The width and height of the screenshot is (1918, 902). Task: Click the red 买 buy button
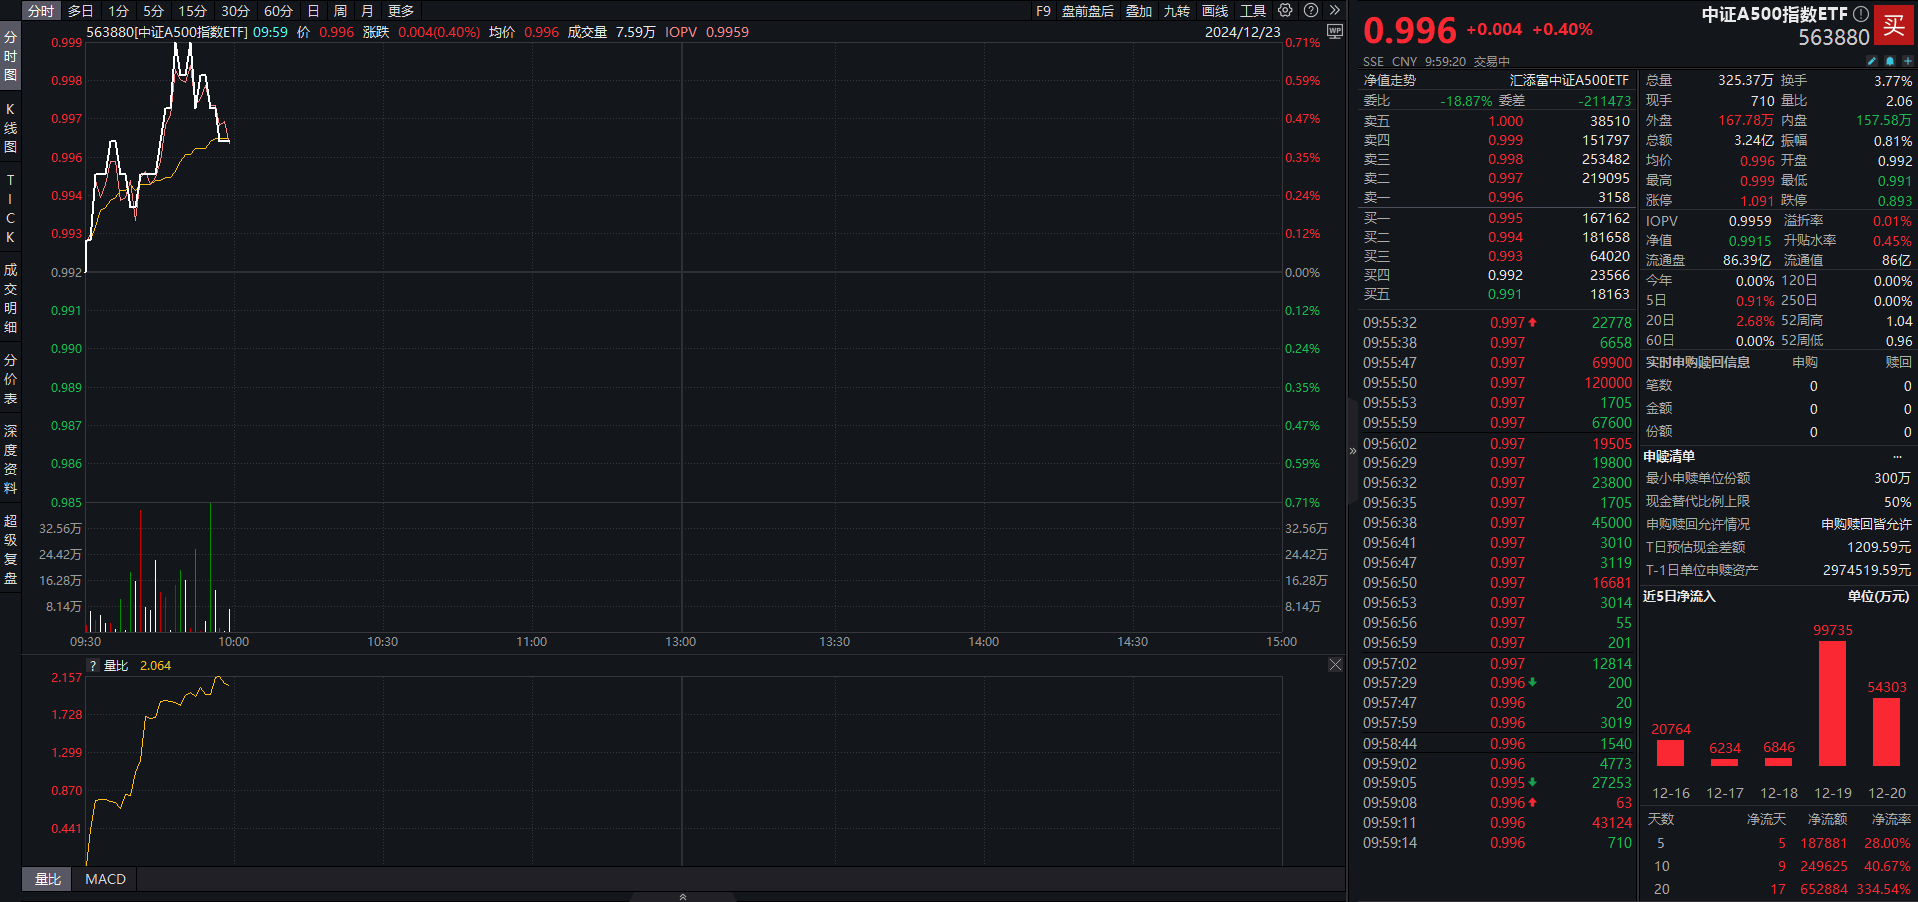[1894, 26]
